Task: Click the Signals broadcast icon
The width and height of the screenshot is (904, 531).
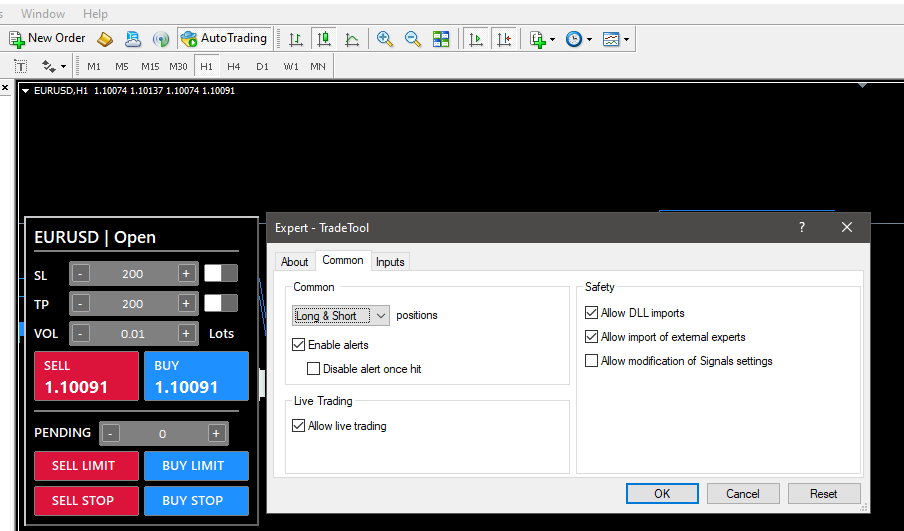Action: click(x=161, y=39)
